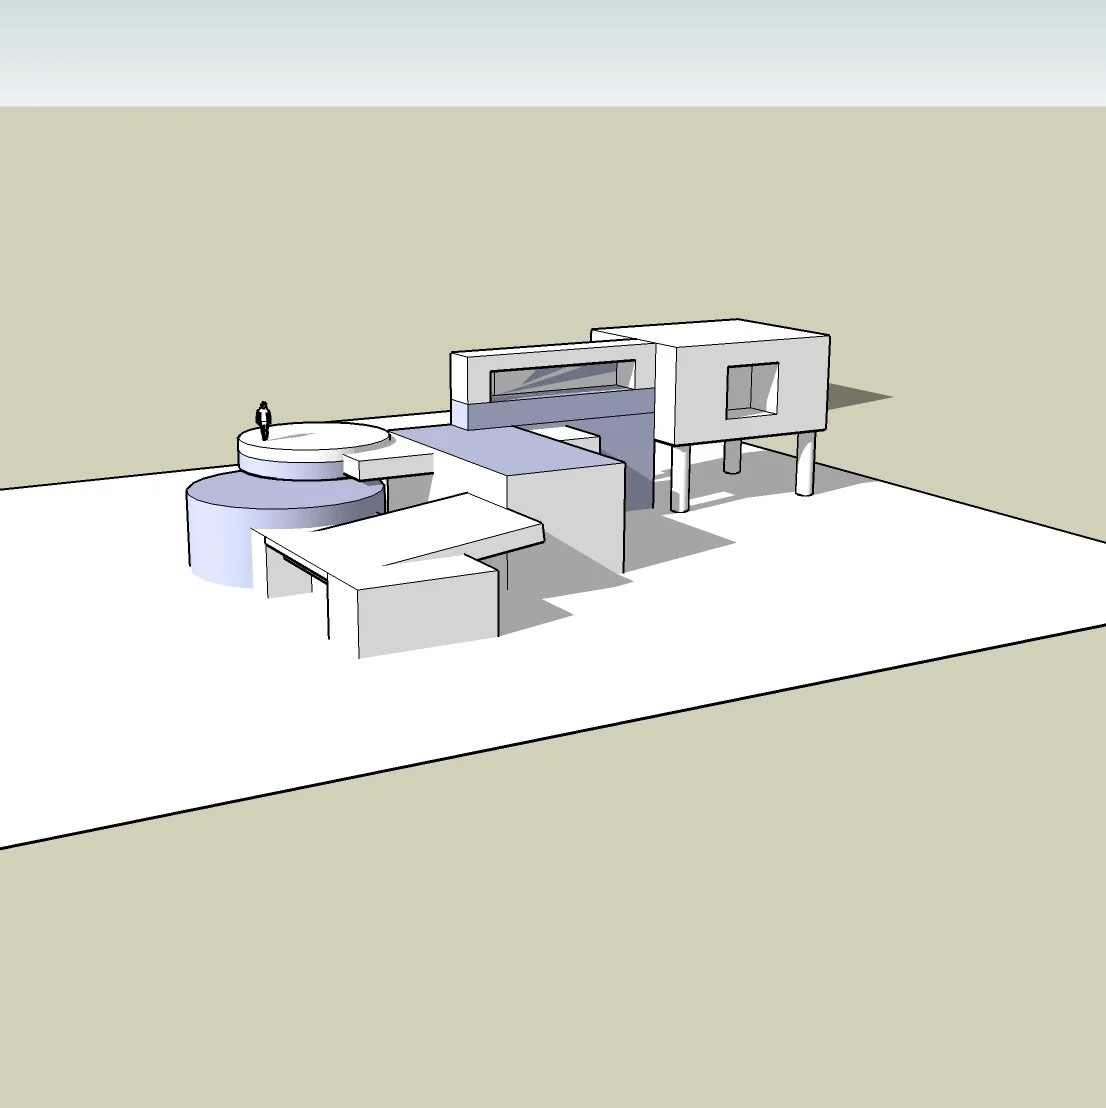
Task: Click the front-left column under the cube
Action: [680, 477]
